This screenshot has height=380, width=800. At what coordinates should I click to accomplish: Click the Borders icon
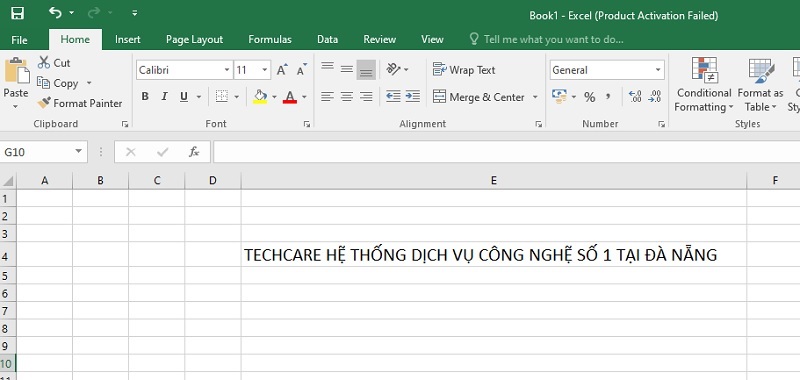click(221, 96)
